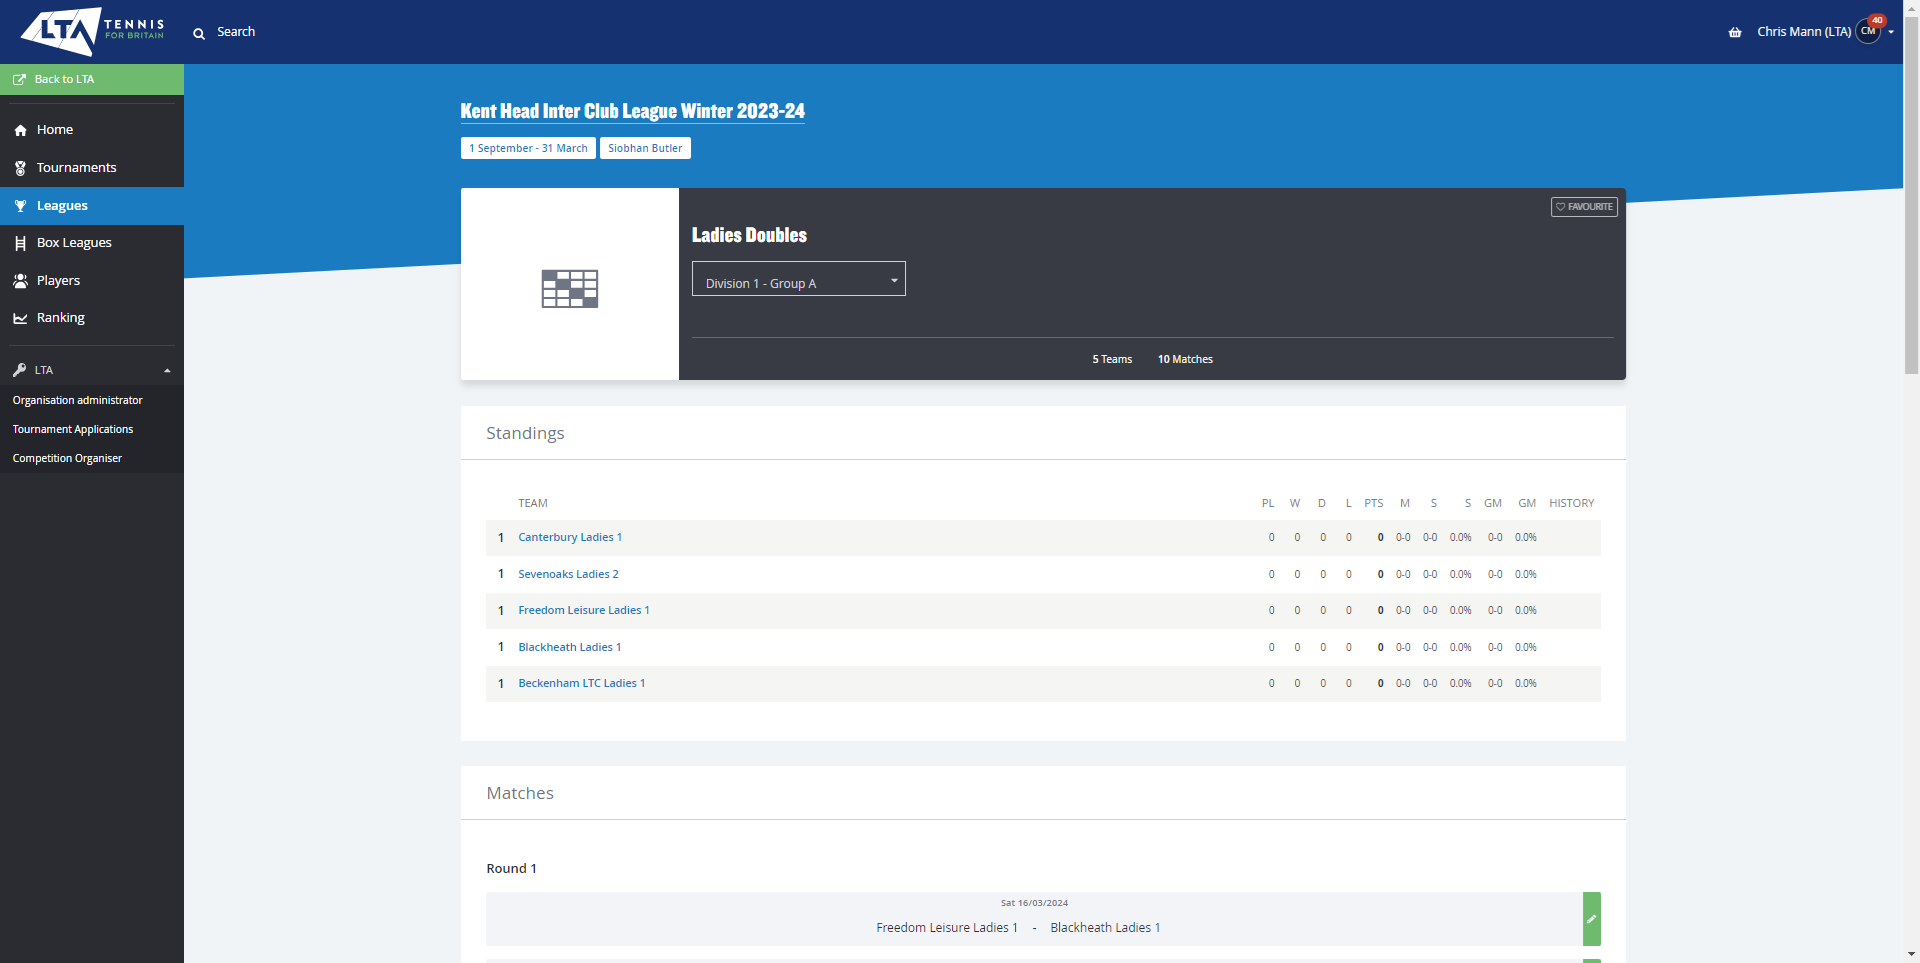The width and height of the screenshot is (1920, 963).
Task: Click the search magnifier icon
Action: point(199,33)
